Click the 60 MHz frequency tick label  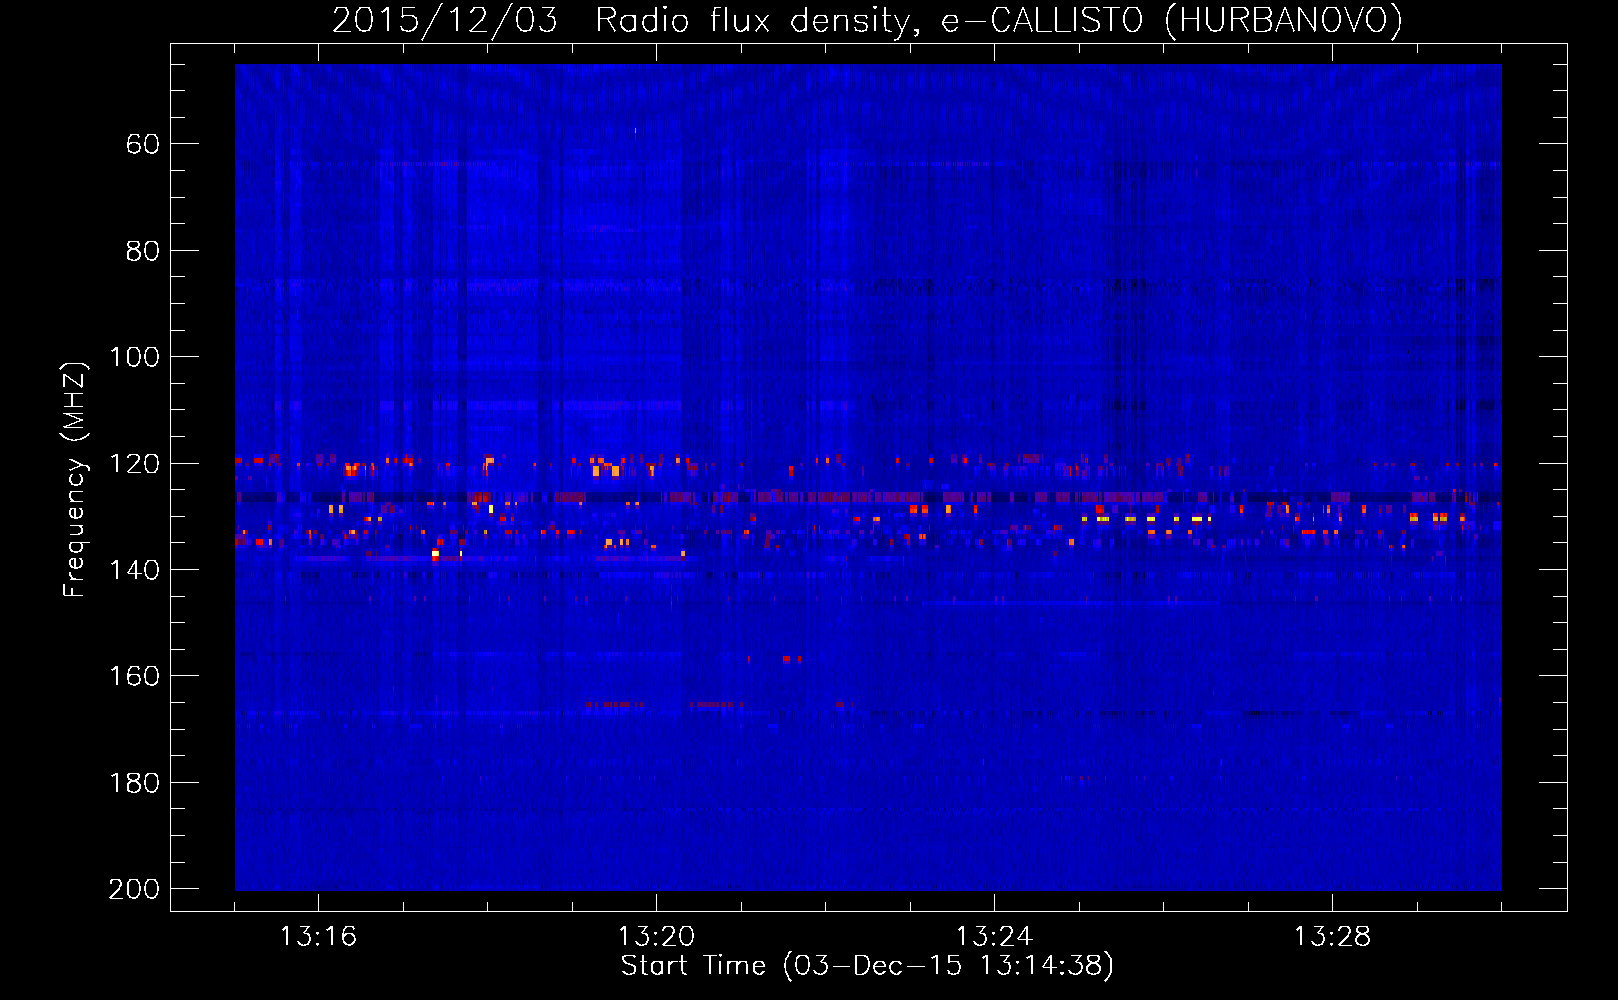(143, 144)
